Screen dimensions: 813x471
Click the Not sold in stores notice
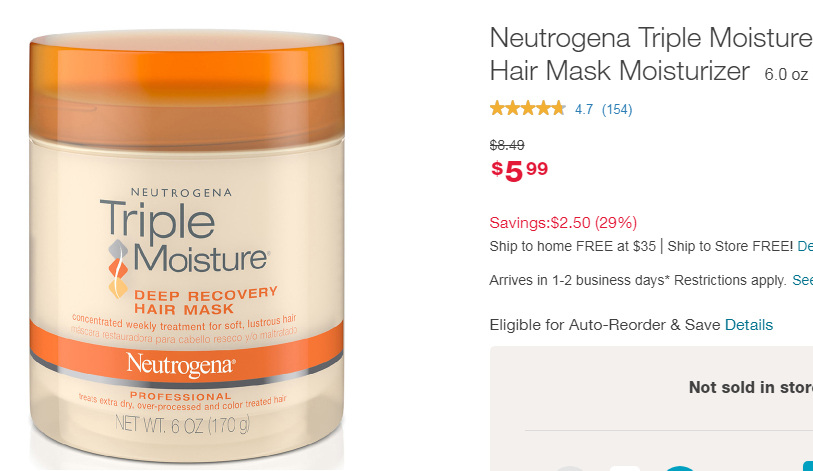[x=751, y=387]
